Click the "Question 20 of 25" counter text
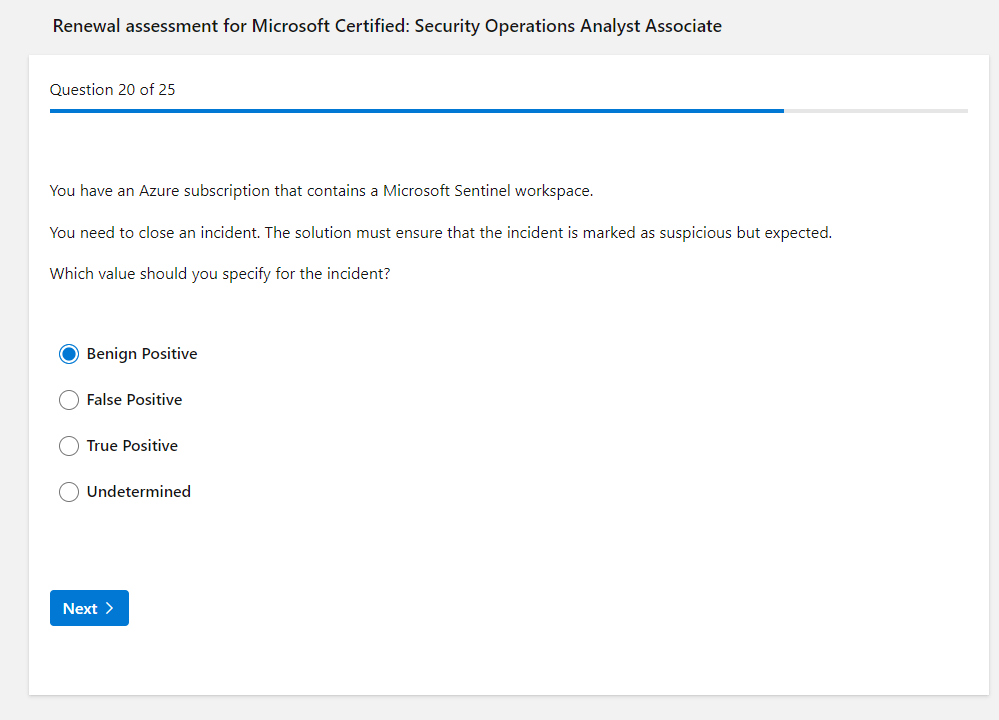 coord(112,90)
